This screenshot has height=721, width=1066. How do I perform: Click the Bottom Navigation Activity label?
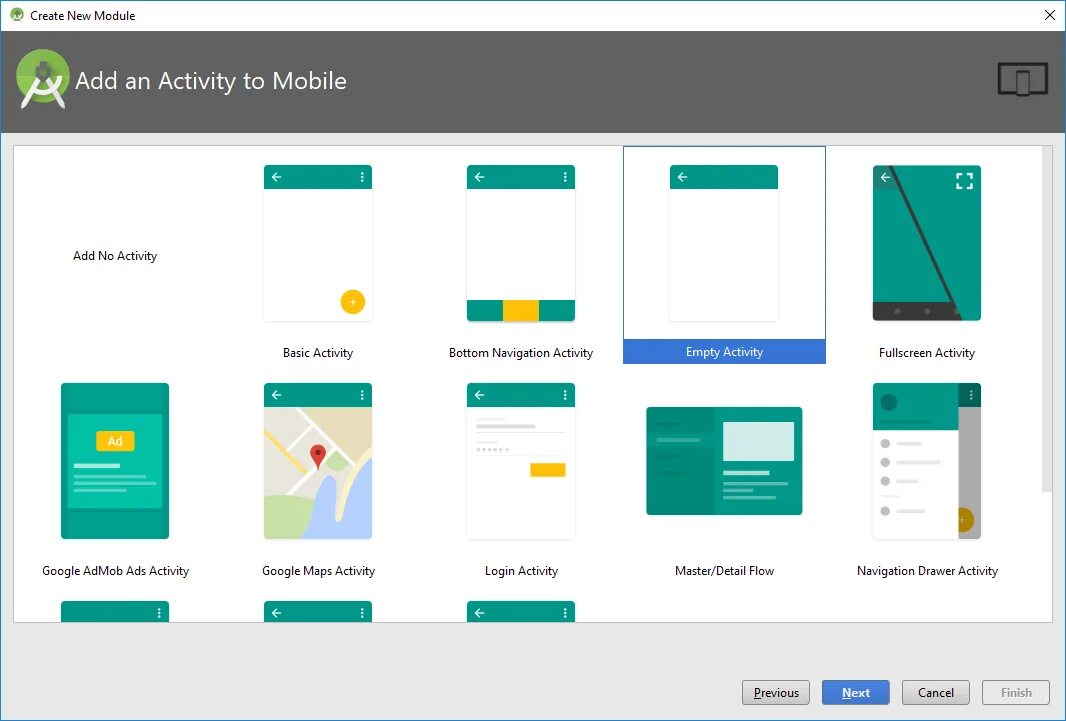coord(521,353)
